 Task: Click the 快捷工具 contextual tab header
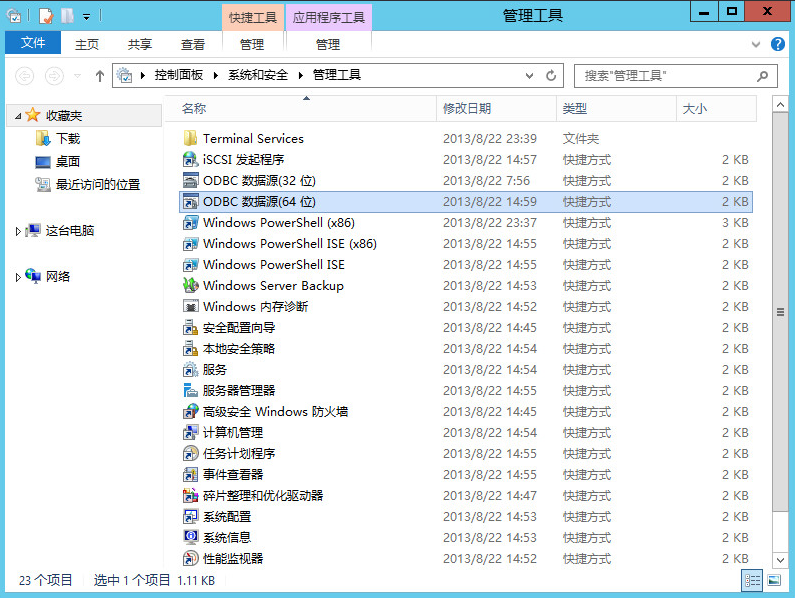click(x=252, y=18)
